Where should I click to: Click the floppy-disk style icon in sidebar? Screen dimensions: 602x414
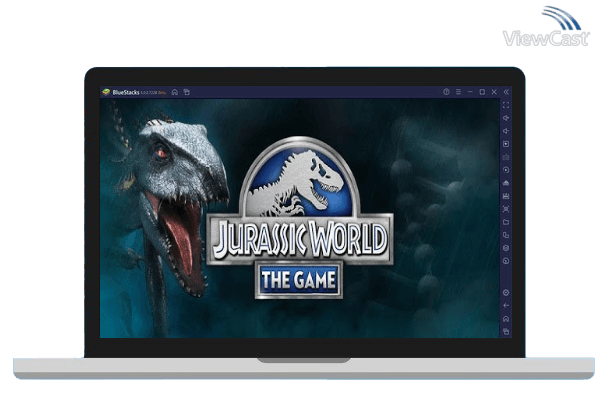point(506,196)
